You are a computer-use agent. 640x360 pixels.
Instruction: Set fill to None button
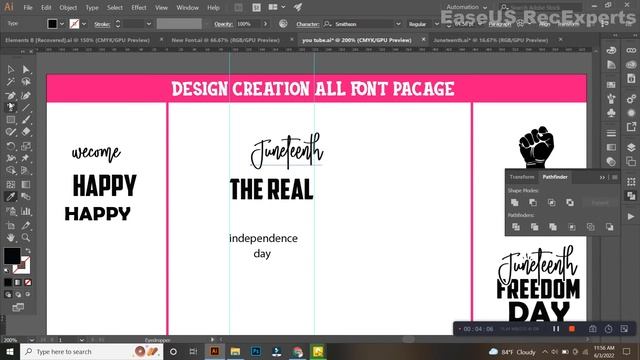tap(28, 282)
